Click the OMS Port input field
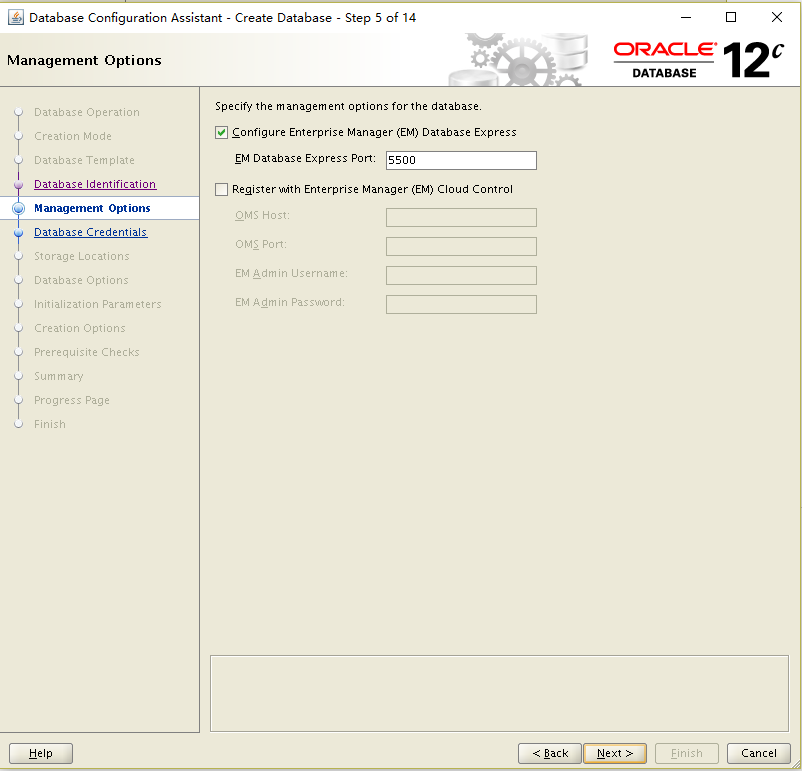Screen dimensions: 802x771 point(461,247)
